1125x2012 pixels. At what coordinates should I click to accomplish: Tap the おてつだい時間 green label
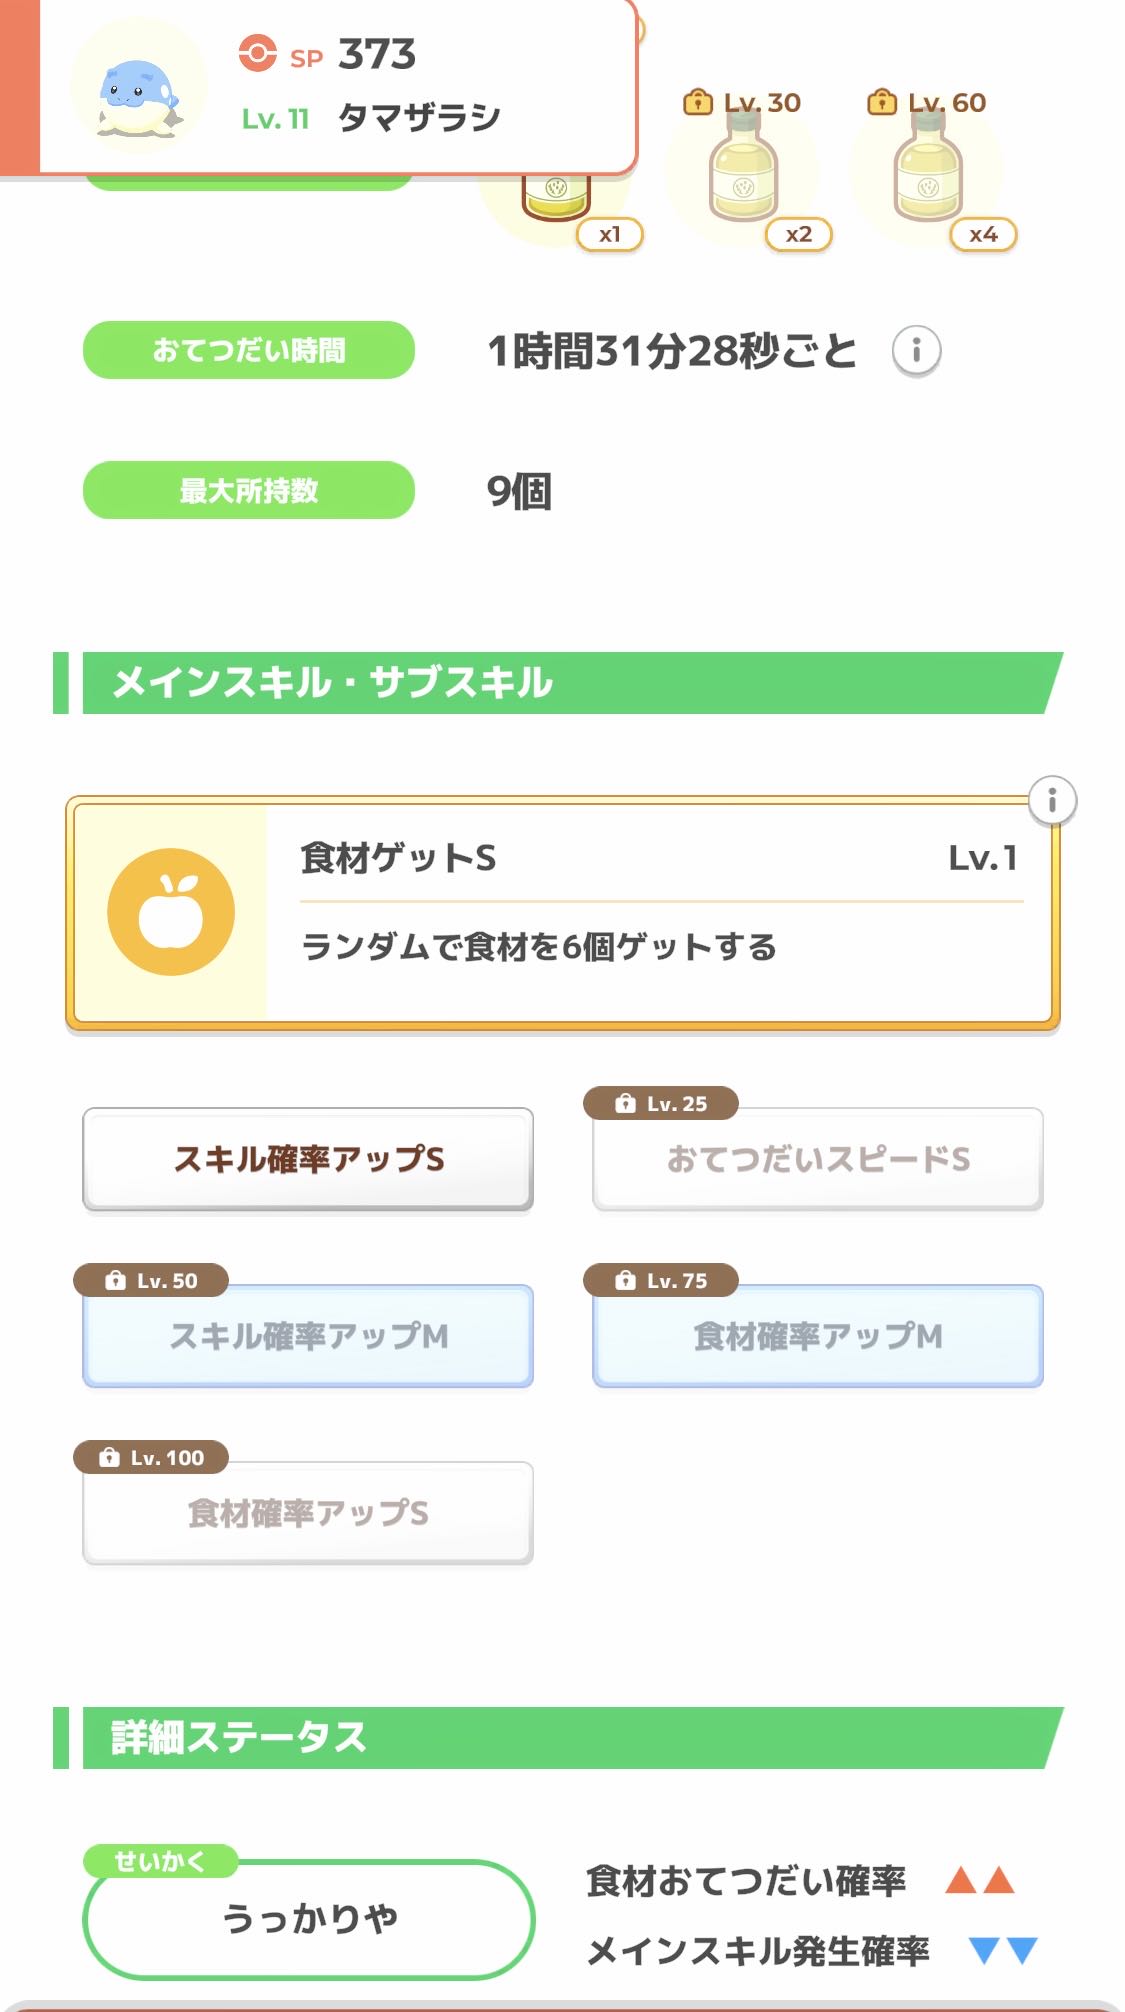(x=249, y=351)
